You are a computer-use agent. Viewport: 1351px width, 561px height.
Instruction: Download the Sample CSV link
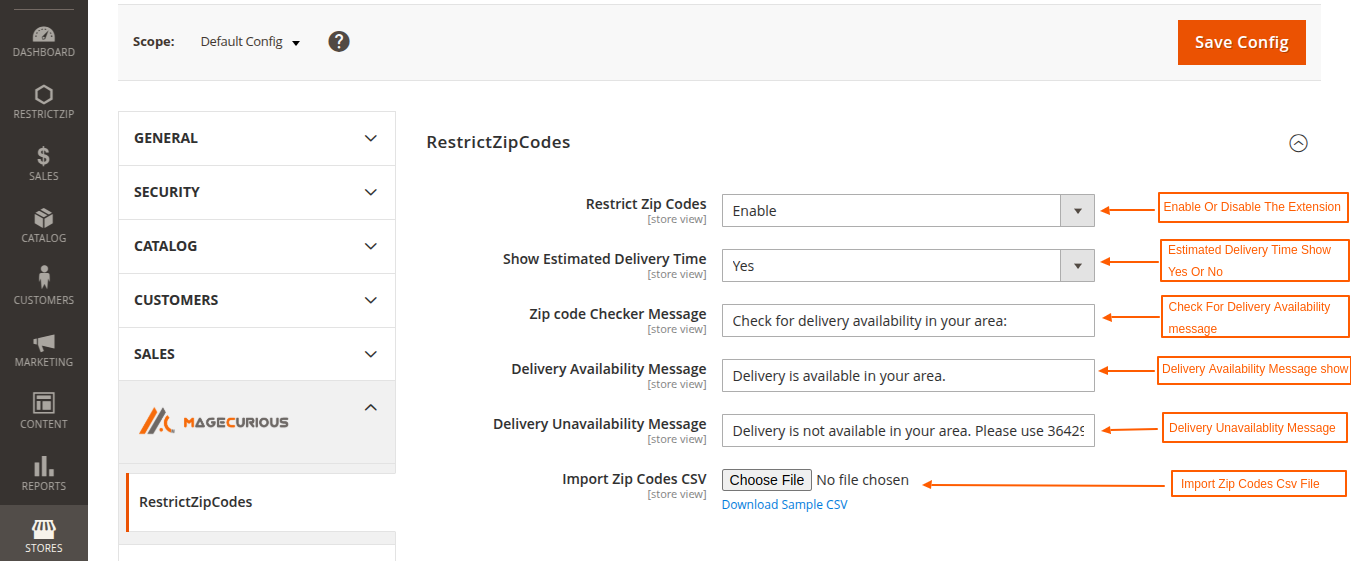tap(784, 505)
